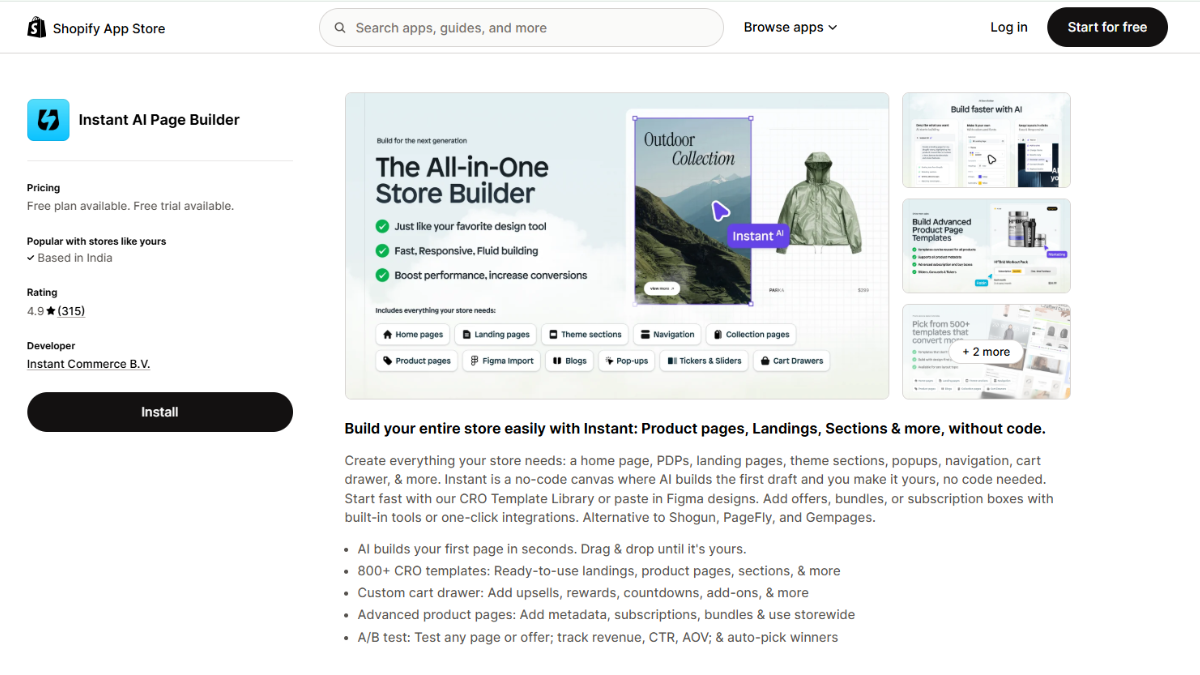Click the '800+ CRO templates' bullet text

click(599, 571)
